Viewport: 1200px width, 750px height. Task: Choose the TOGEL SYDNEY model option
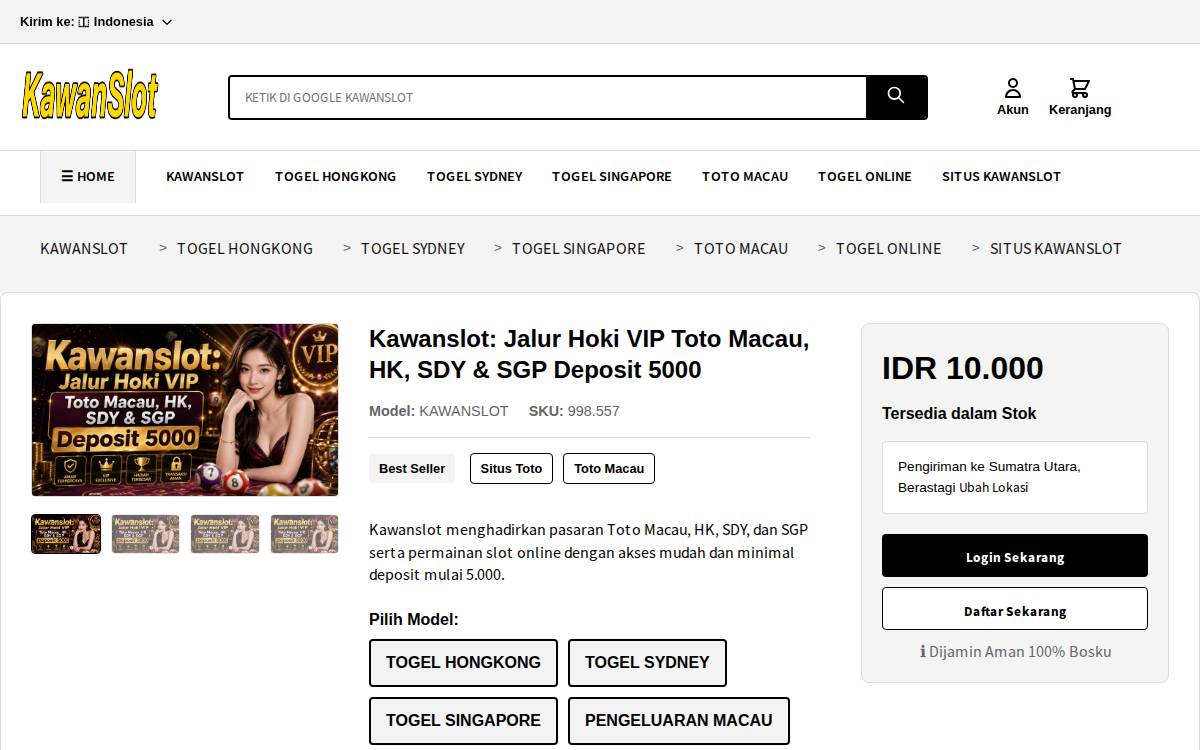point(647,663)
